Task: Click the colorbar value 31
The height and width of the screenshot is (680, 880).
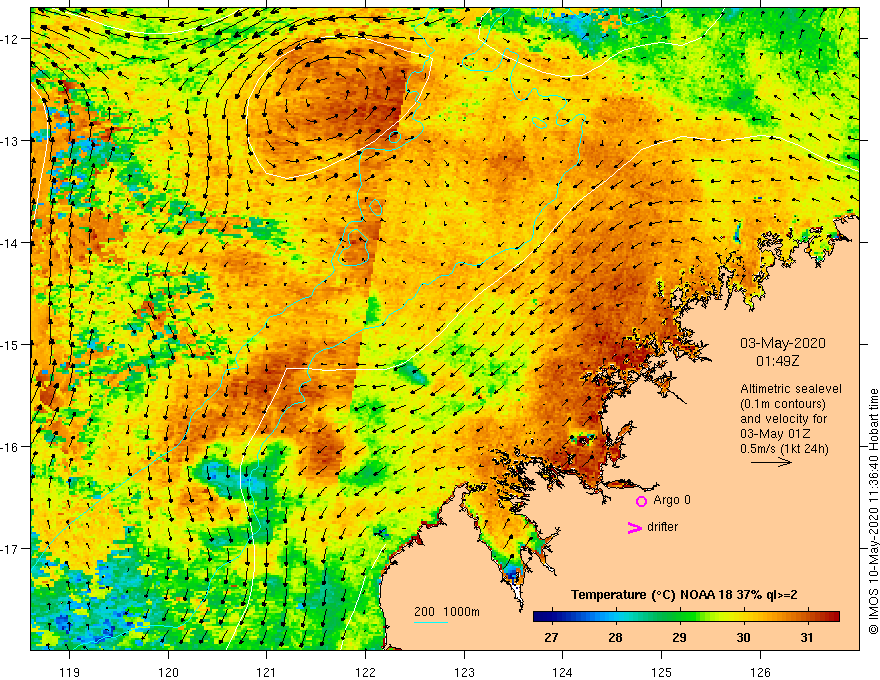Action: [x=806, y=637]
